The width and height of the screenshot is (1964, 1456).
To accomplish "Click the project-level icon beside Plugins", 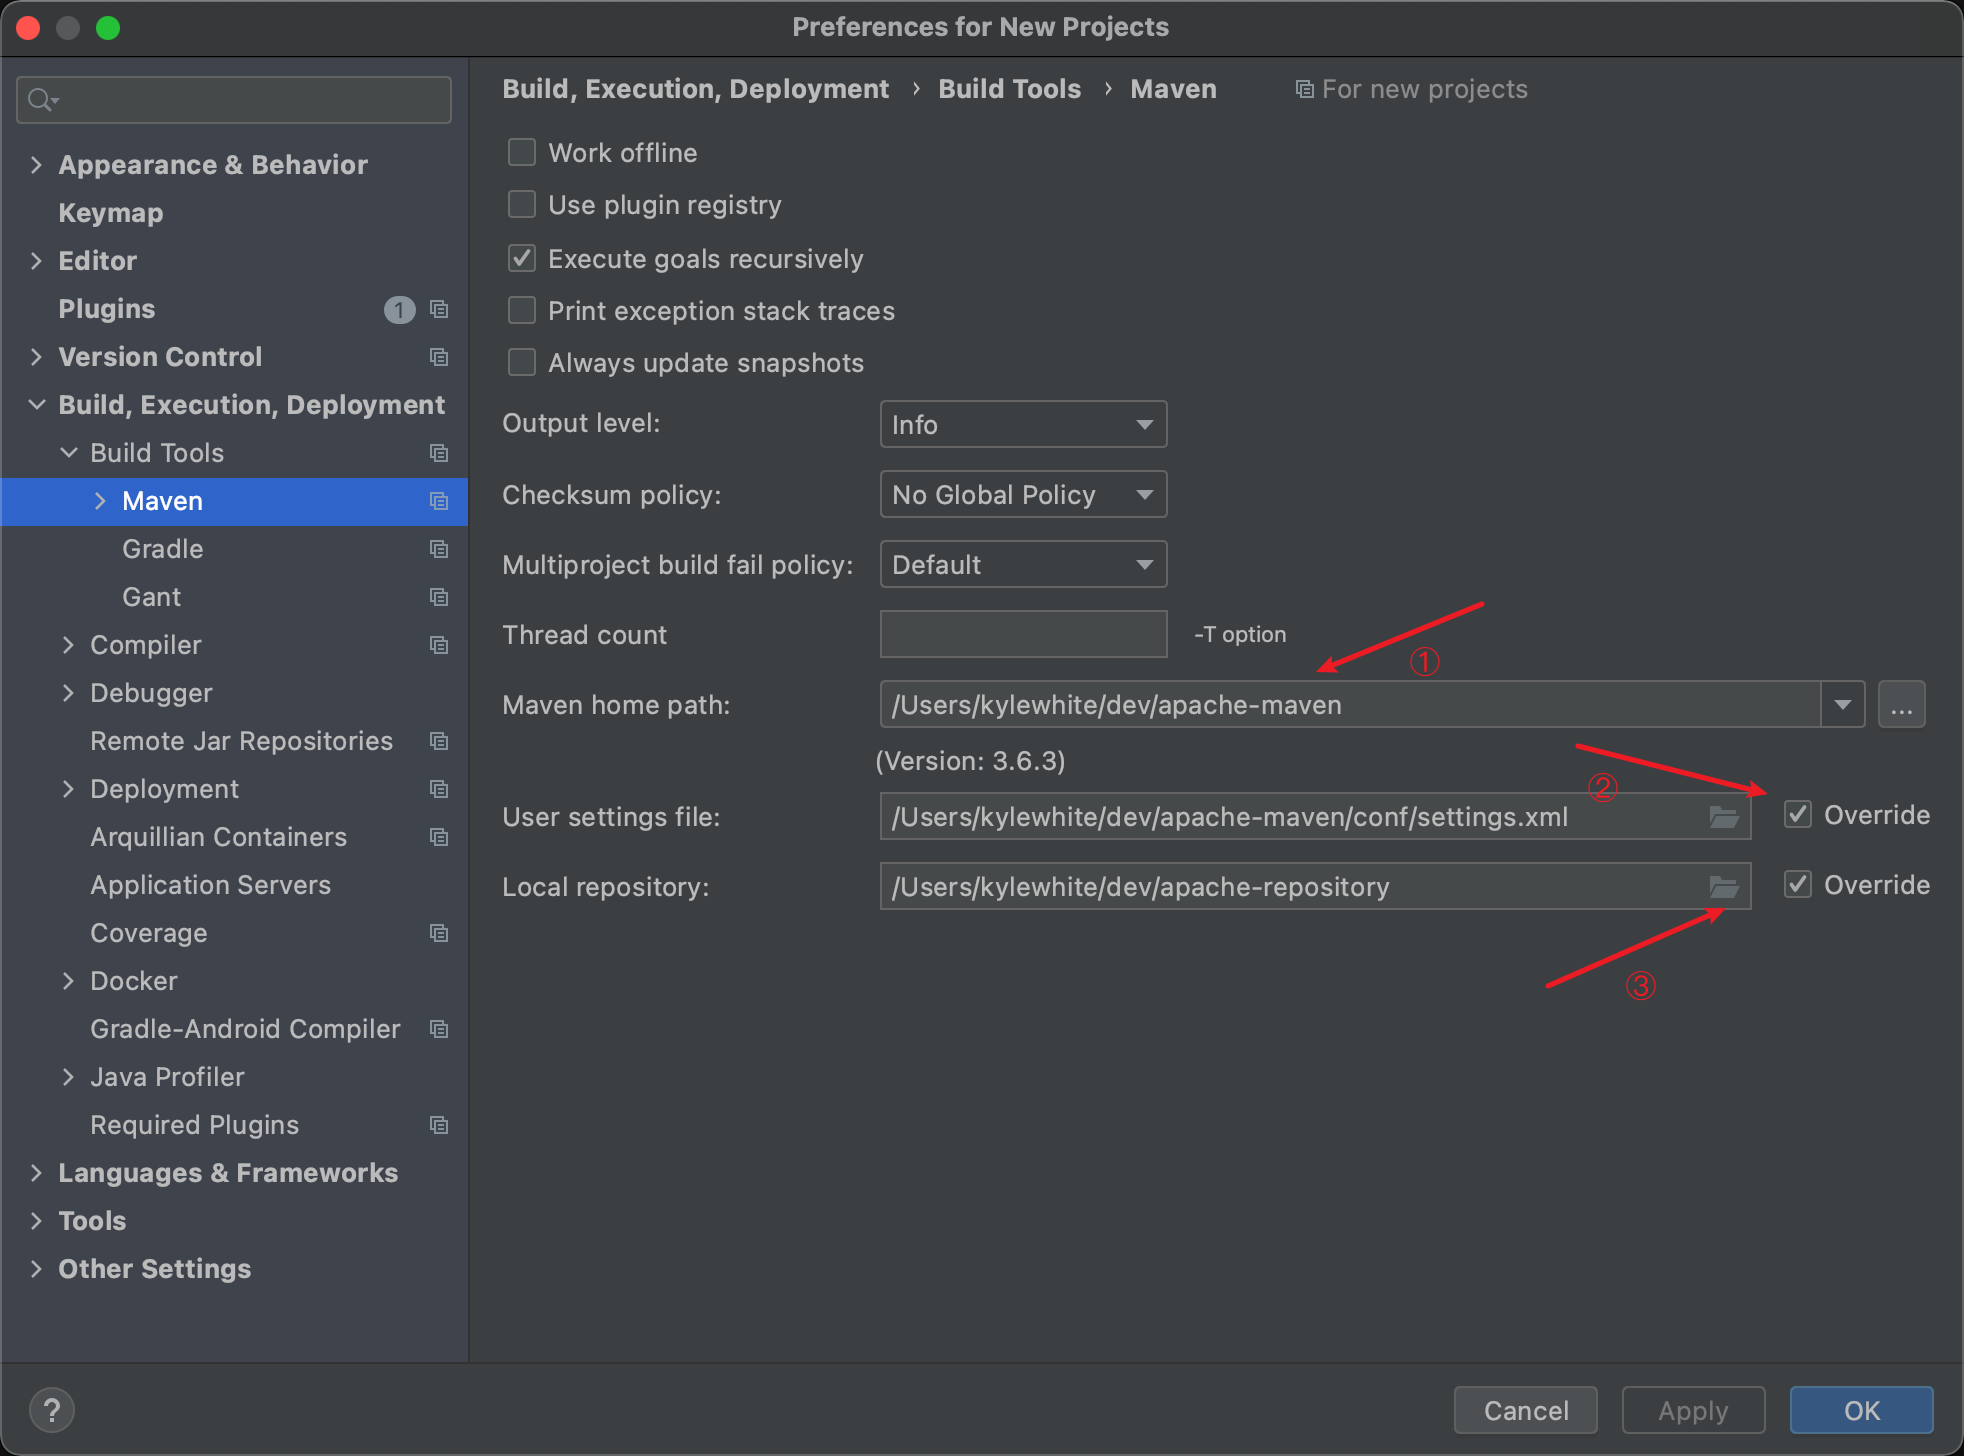I will (438, 309).
